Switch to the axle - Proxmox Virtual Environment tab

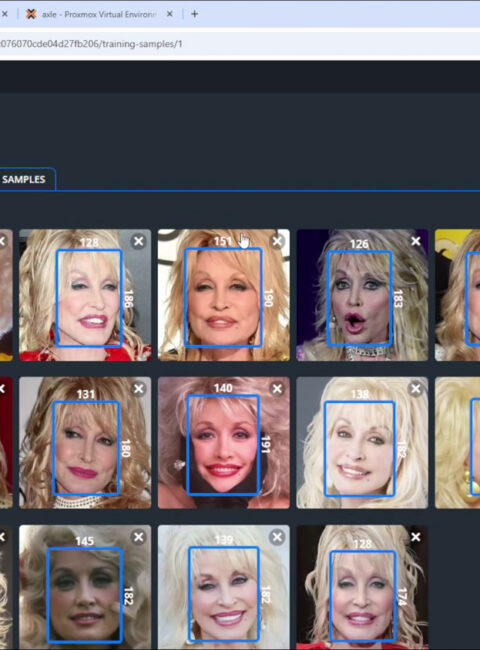[x=99, y=14]
